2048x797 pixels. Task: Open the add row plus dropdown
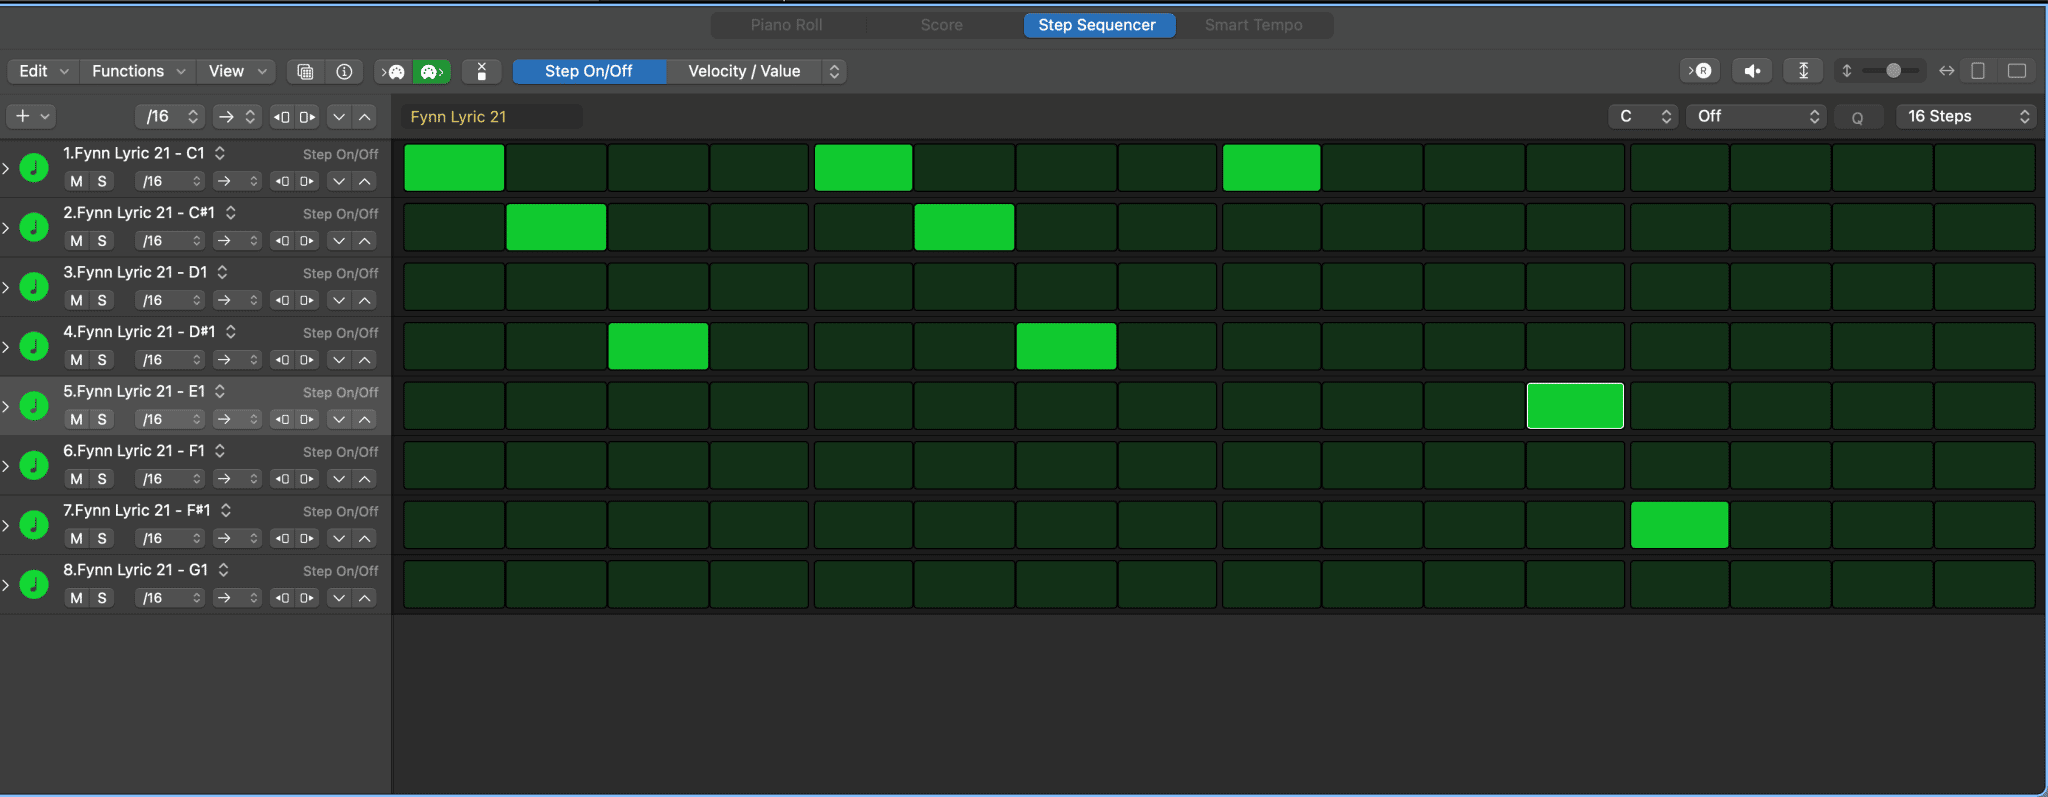coord(31,117)
